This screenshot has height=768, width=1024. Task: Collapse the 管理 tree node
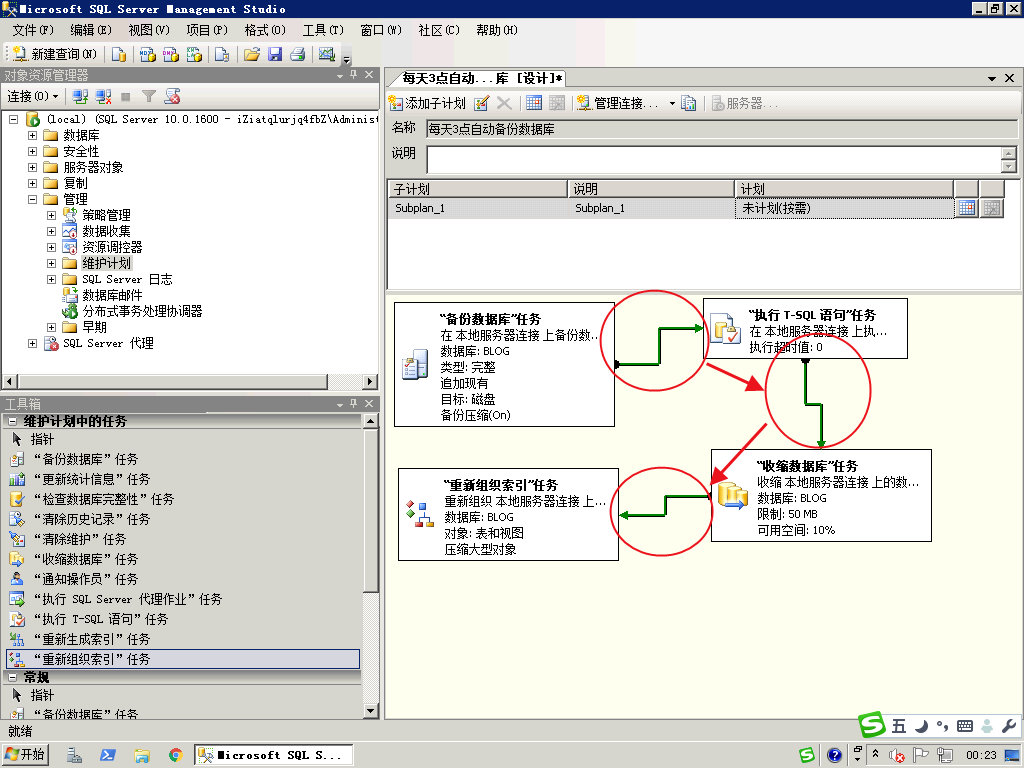pyautogui.click(x=32, y=199)
